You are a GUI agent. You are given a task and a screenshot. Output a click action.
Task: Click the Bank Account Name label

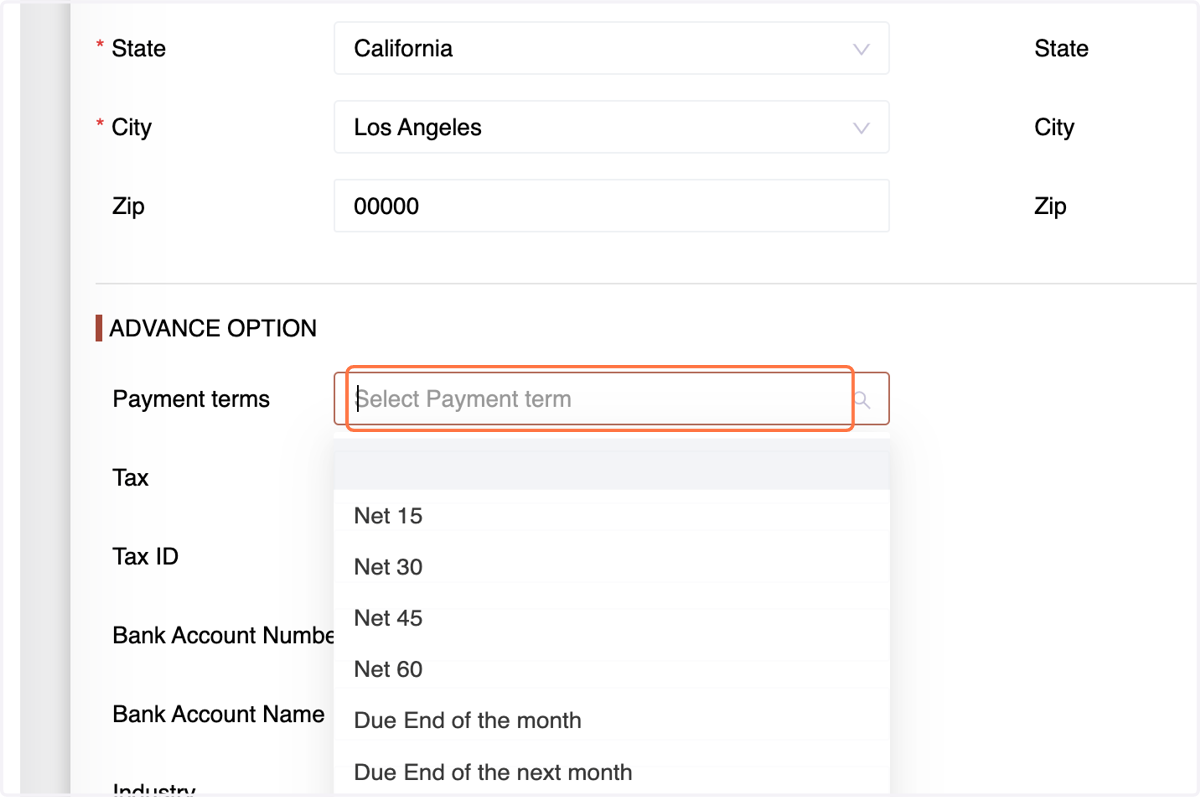coord(218,714)
